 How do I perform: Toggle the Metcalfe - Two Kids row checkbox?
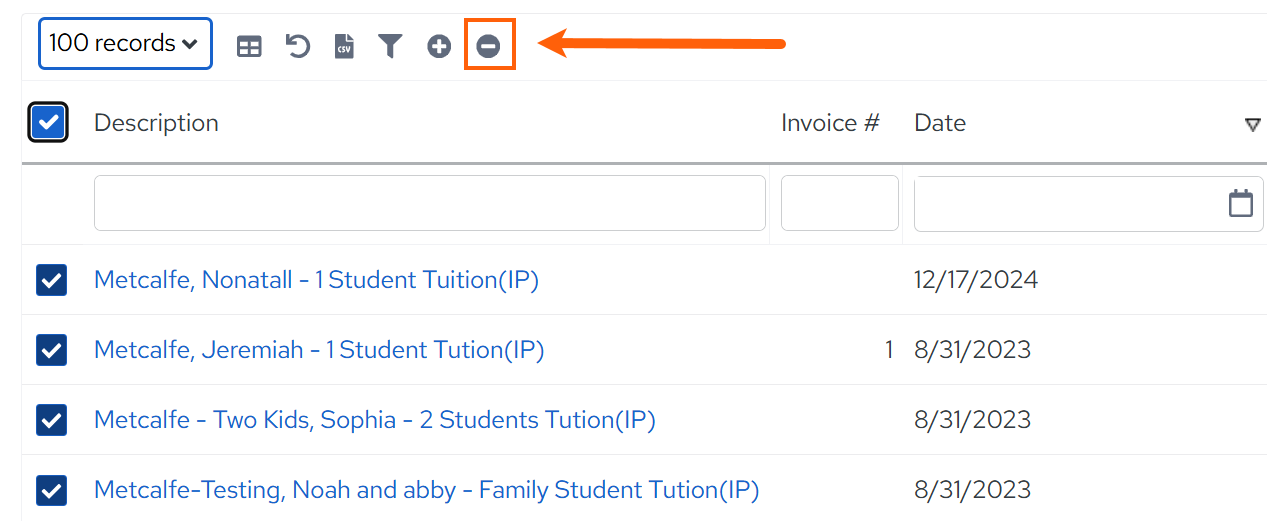[51, 420]
